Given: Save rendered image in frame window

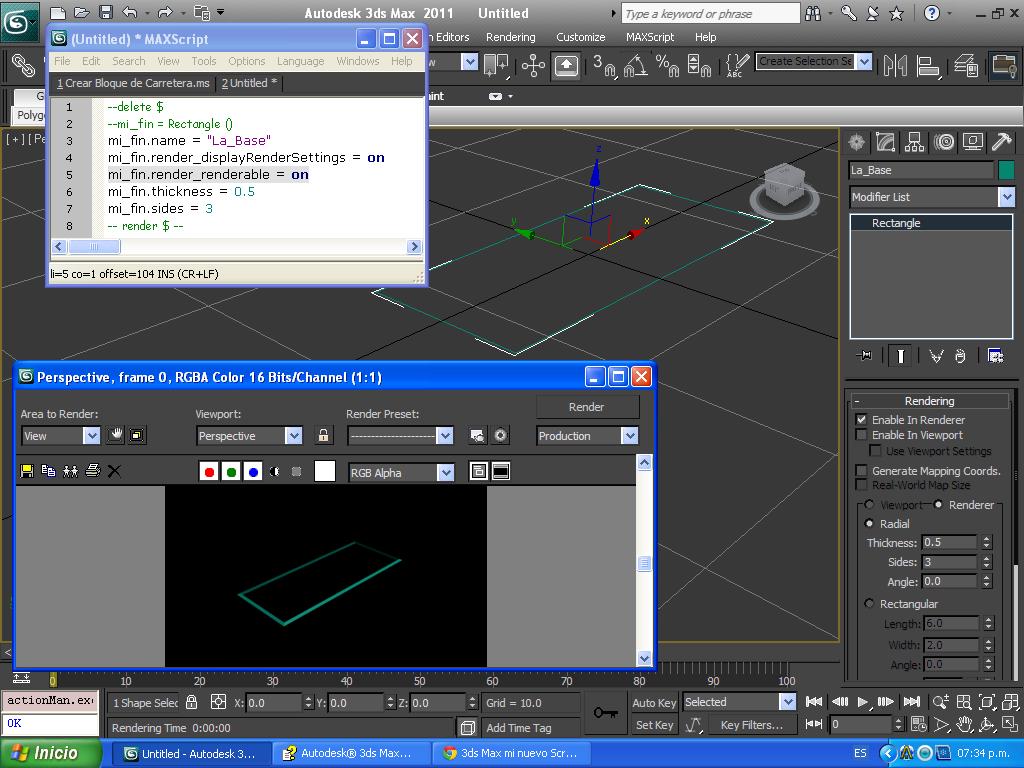Looking at the screenshot, I should coord(27,471).
